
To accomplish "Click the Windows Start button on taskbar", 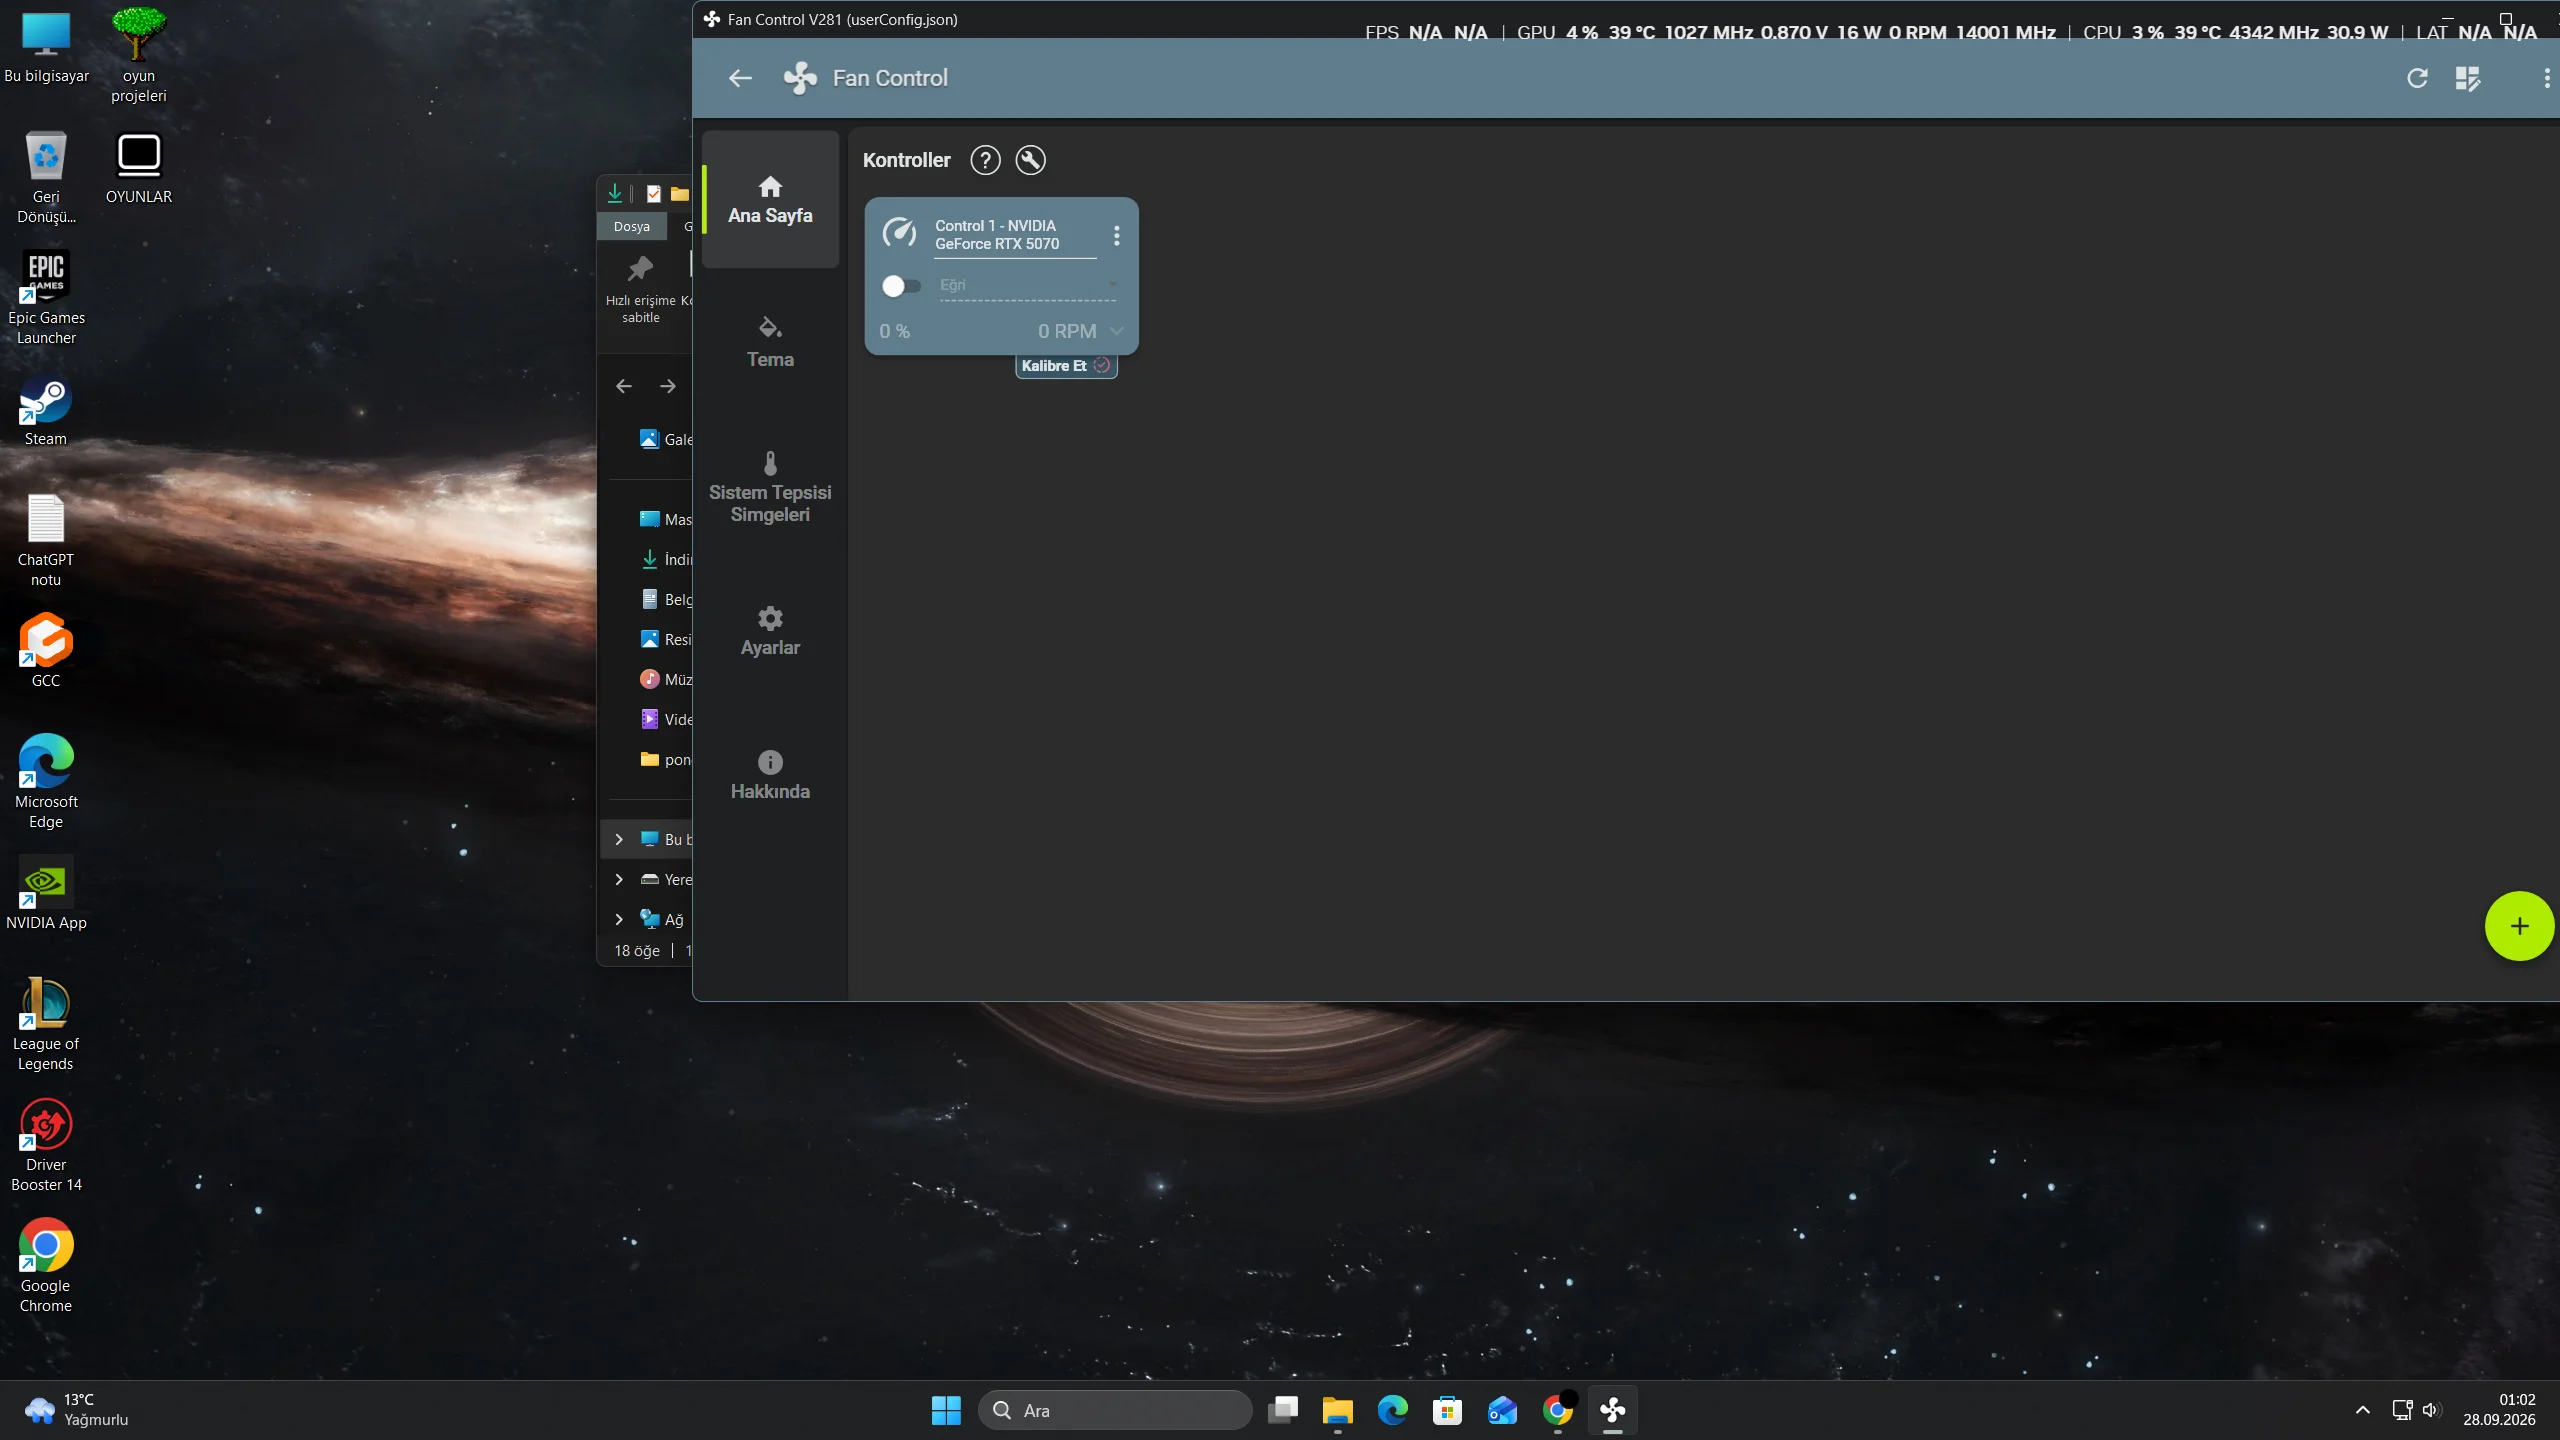I will point(946,1410).
